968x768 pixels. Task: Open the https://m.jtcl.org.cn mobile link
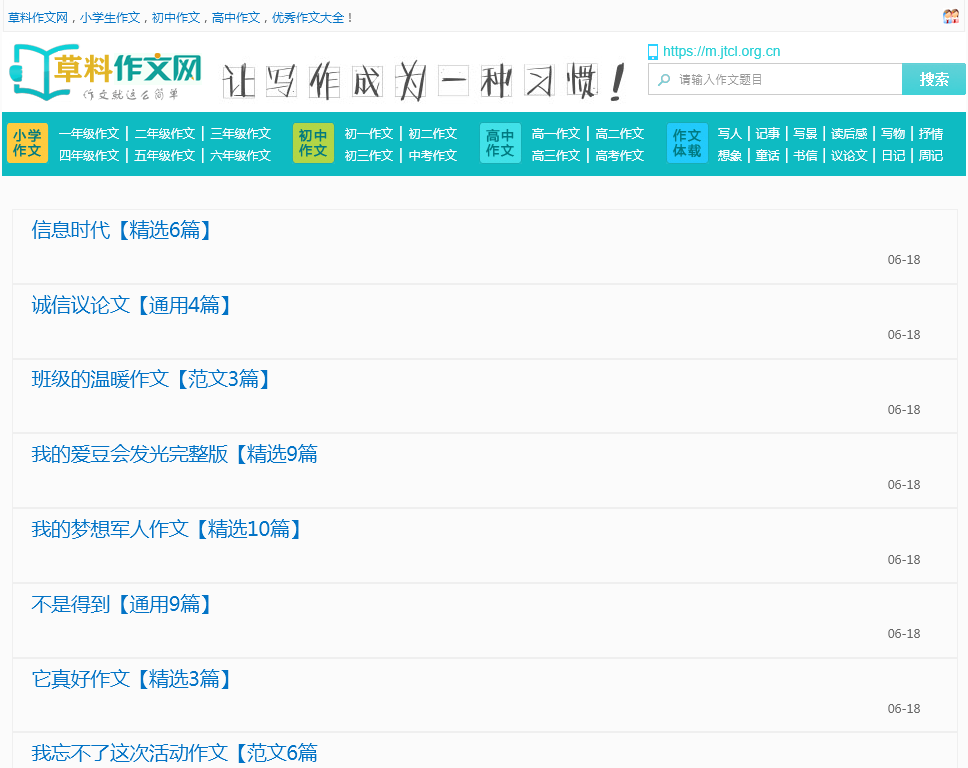pos(721,51)
